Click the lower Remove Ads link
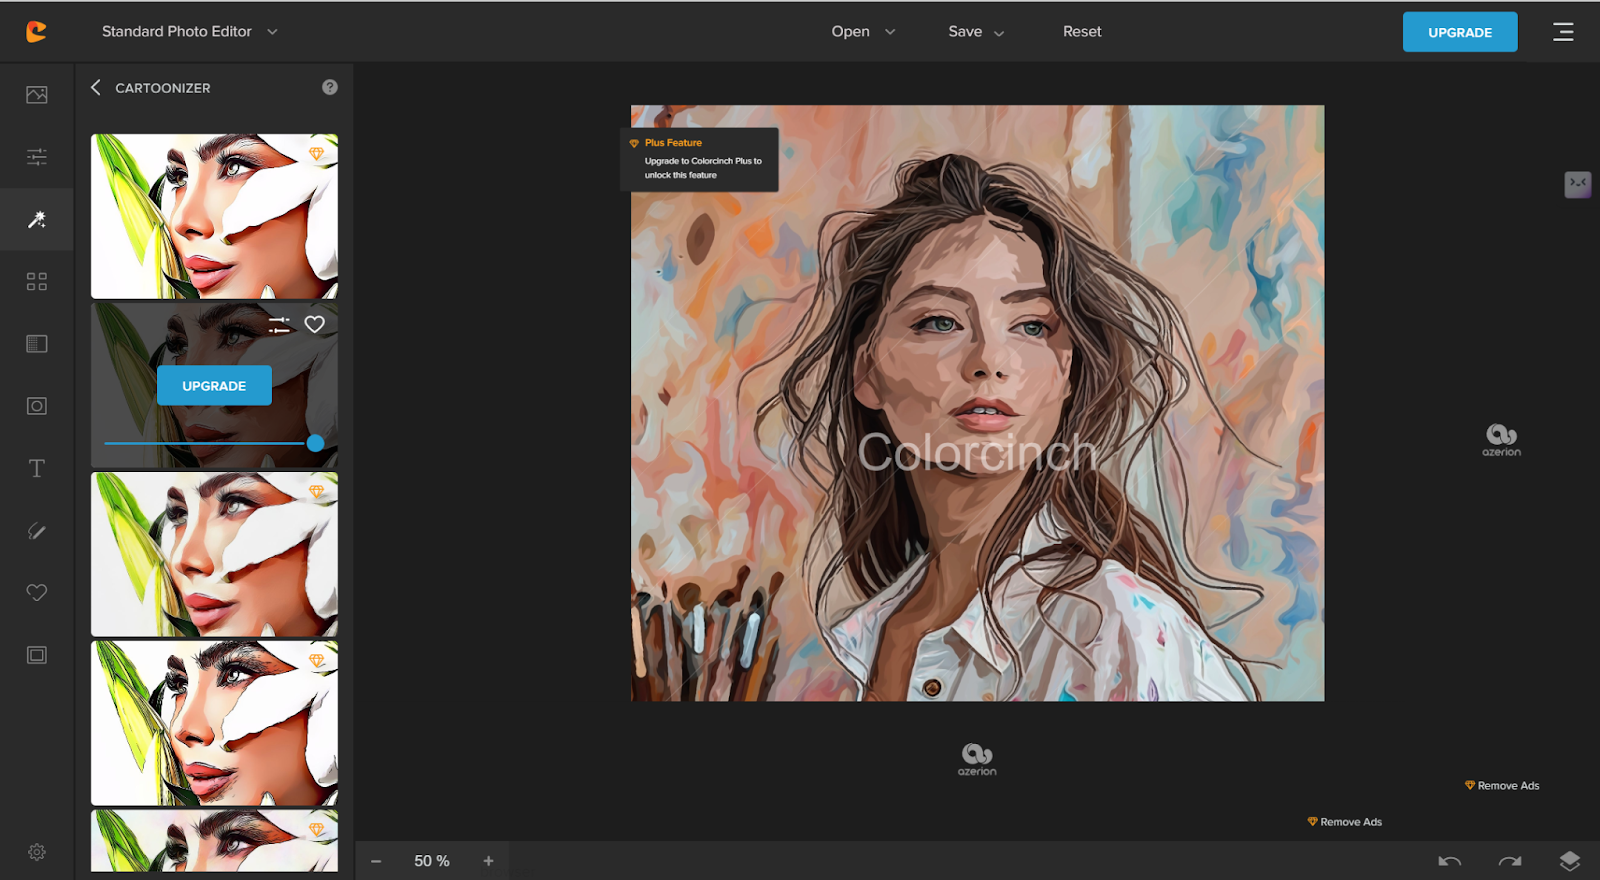The image size is (1600, 880). [x=1345, y=822]
